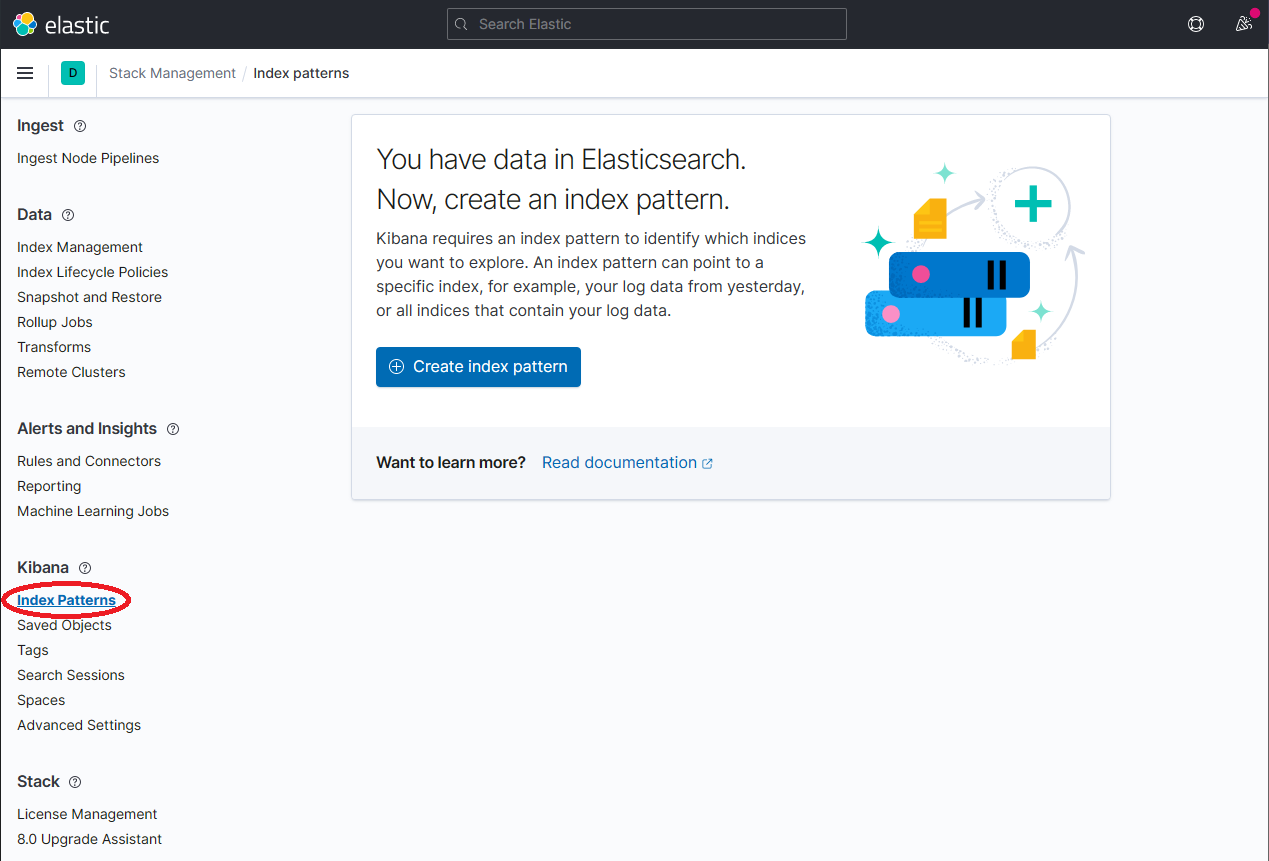1269x861 pixels.
Task: Click the help icon next to Ingest heading
Action: click(x=82, y=125)
